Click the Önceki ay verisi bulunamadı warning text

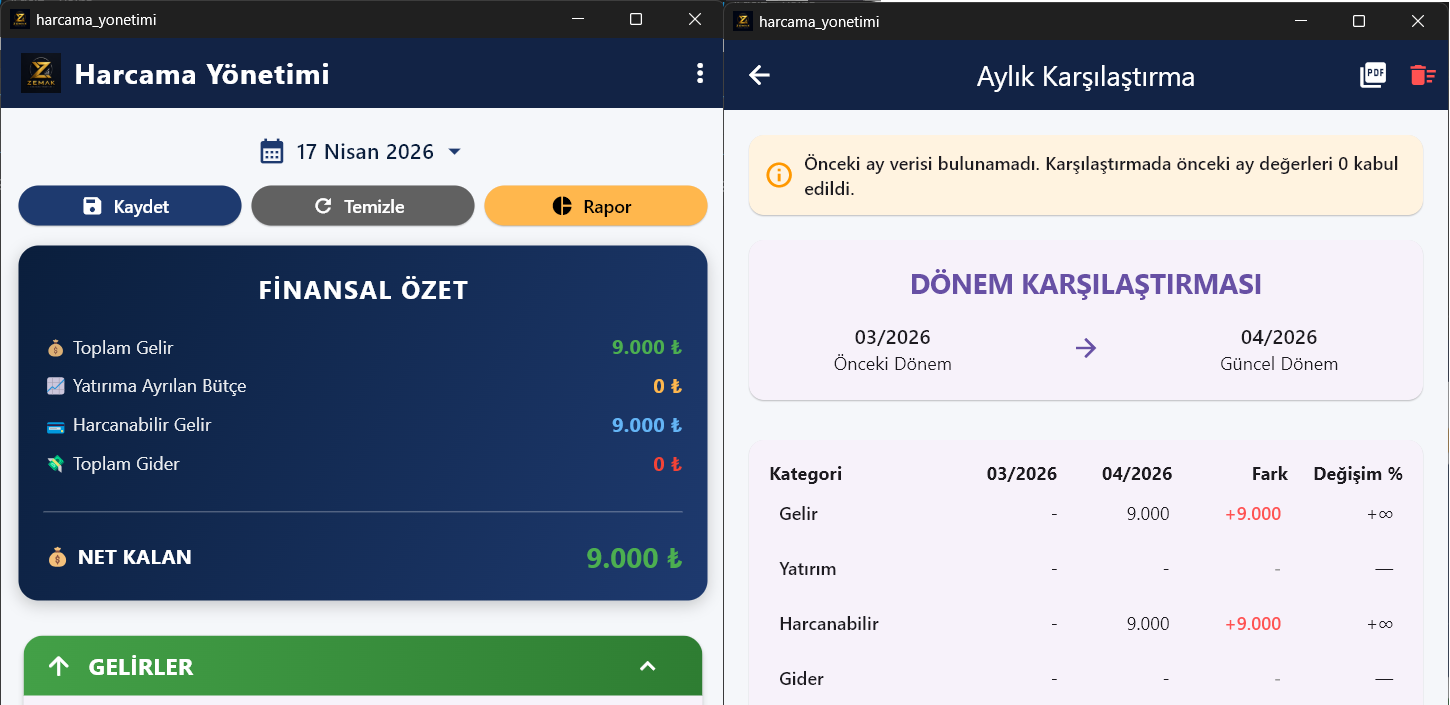coord(1101,176)
